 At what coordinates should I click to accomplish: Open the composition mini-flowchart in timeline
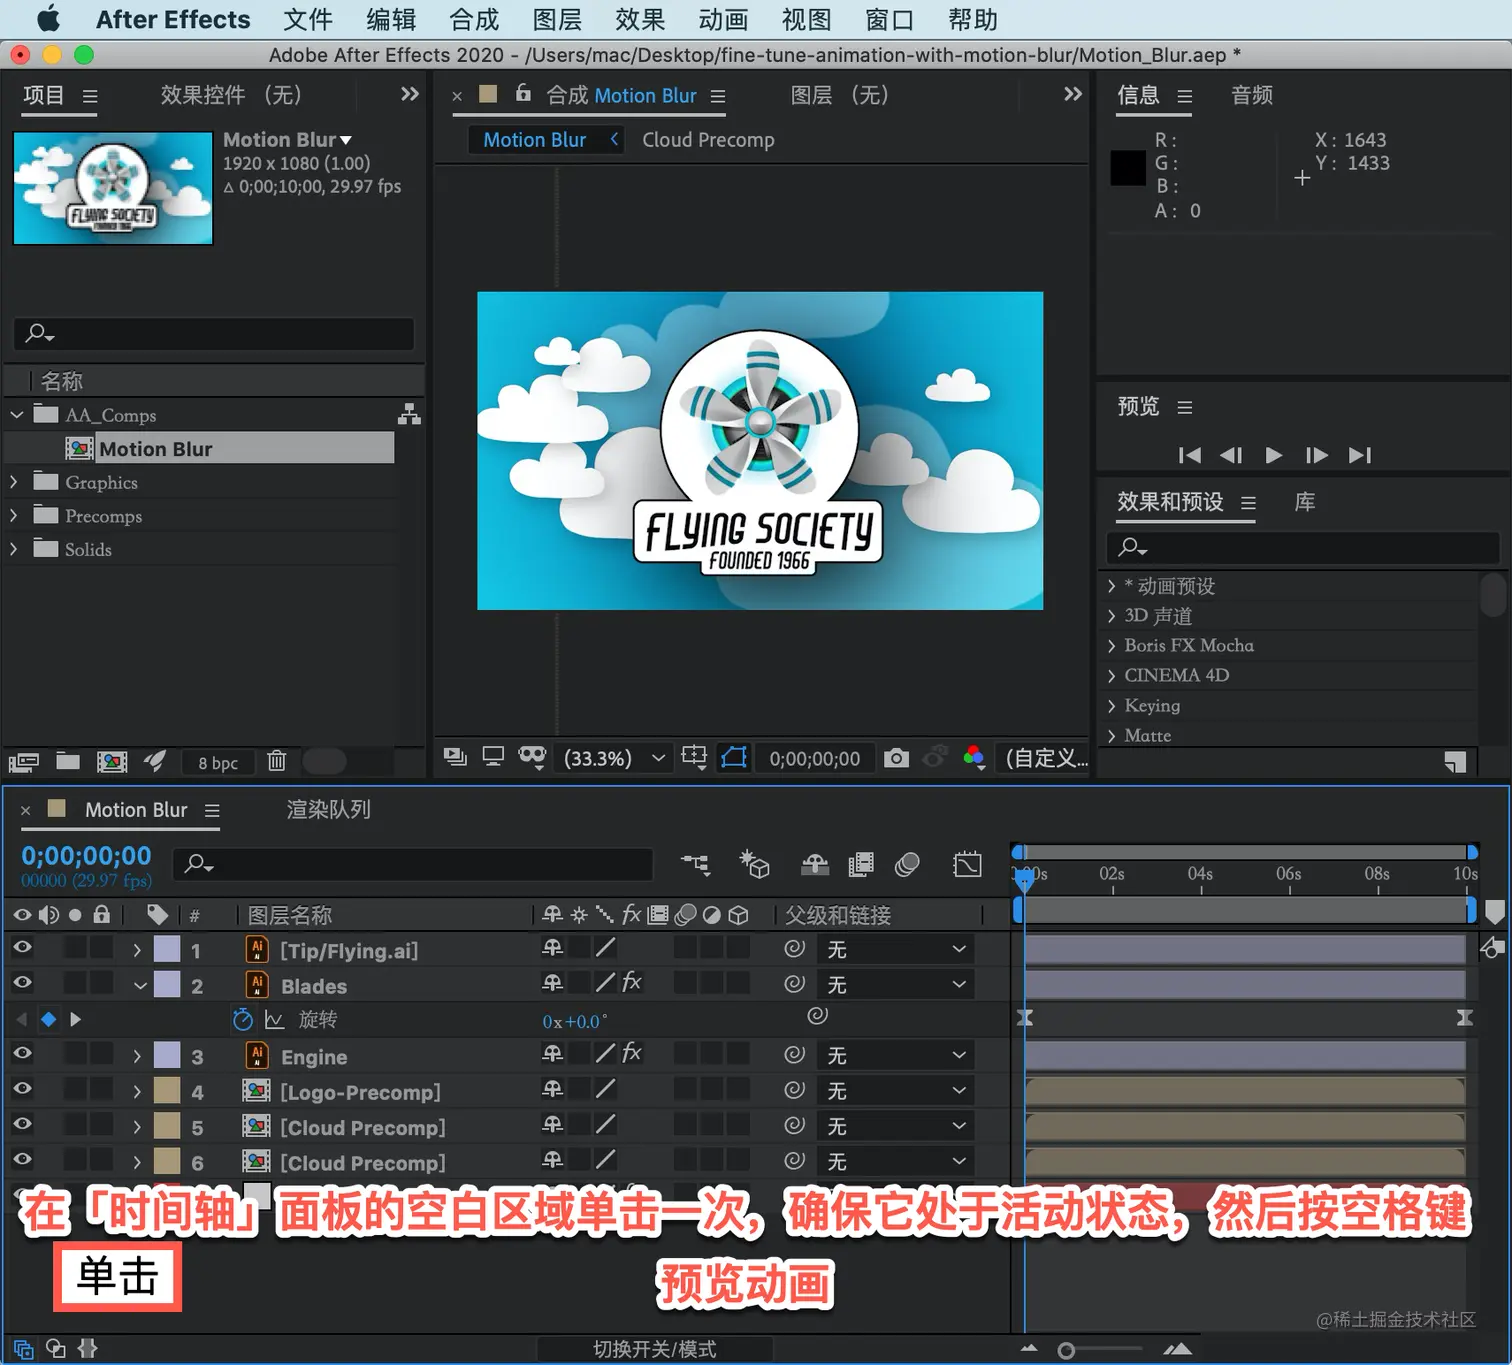click(696, 864)
